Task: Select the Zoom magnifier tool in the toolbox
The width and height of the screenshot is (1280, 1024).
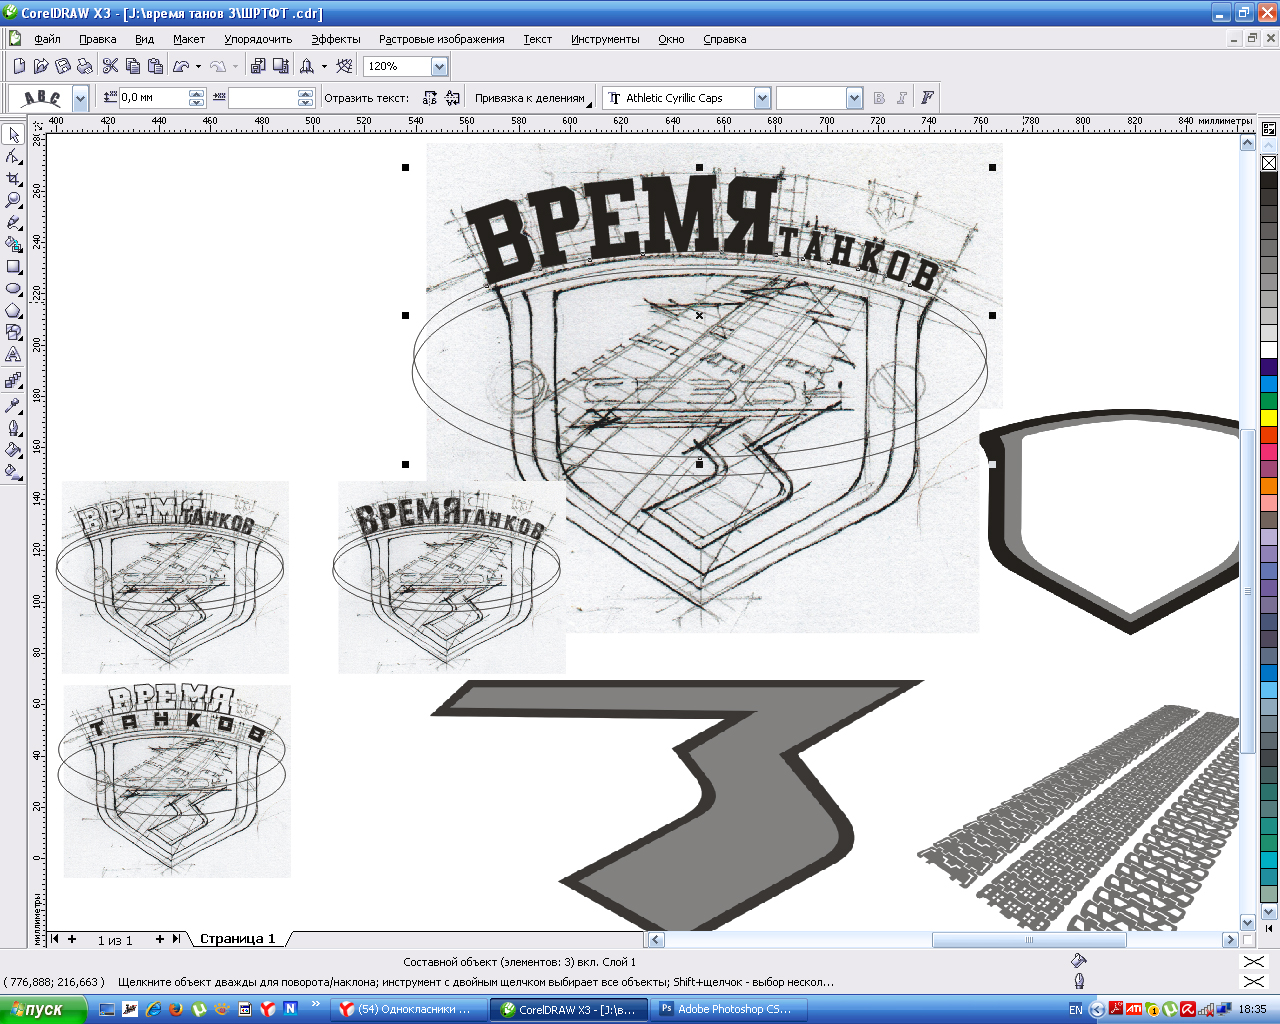Action: 14,201
